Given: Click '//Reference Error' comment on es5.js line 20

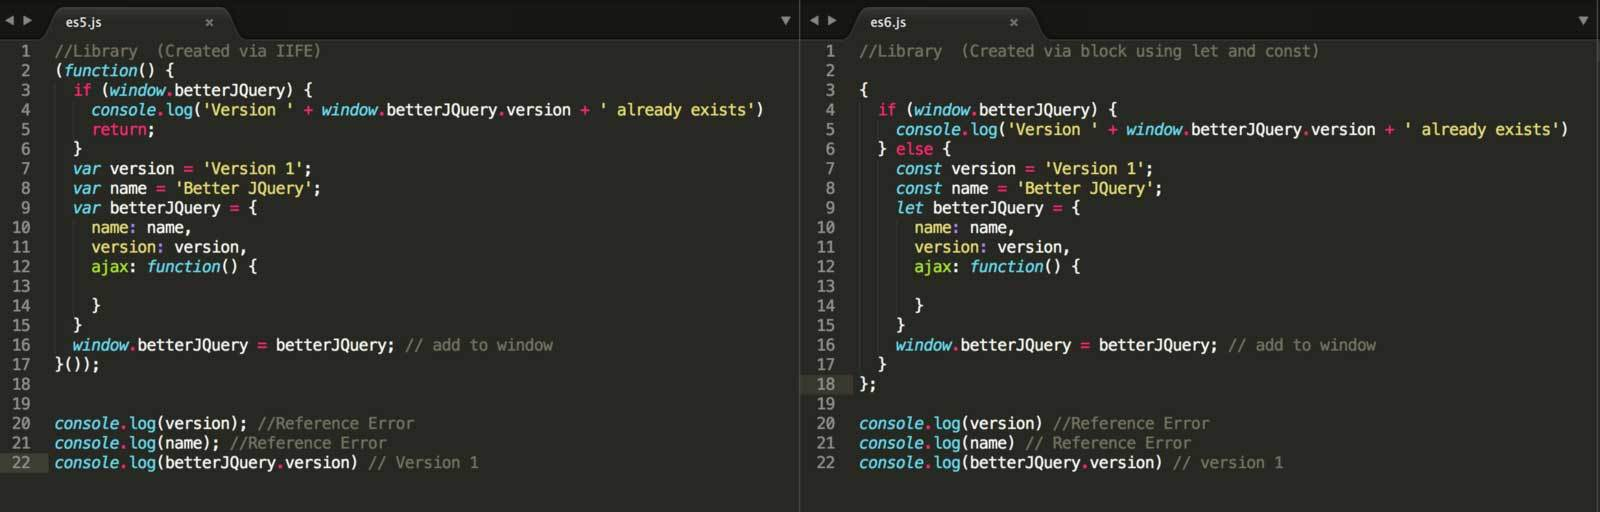Looking at the screenshot, I should (x=335, y=424).
